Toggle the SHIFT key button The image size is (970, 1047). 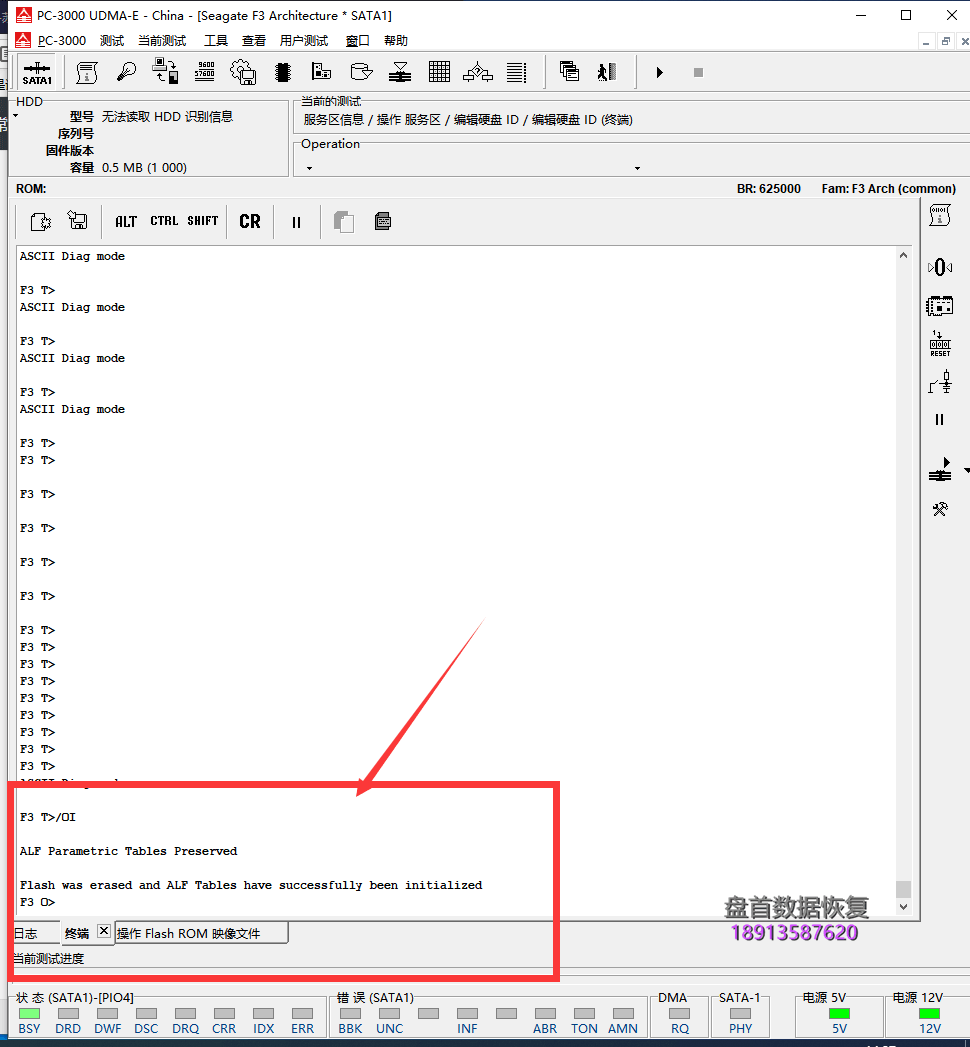click(x=203, y=221)
